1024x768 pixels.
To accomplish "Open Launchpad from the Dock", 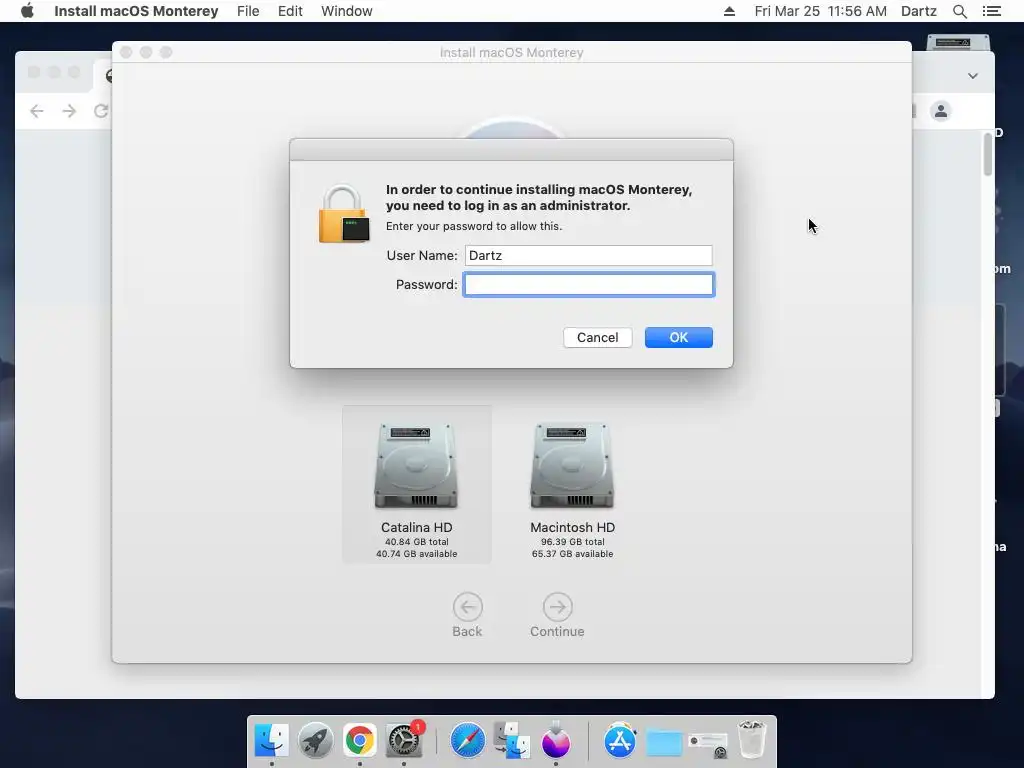I will click(315, 741).
